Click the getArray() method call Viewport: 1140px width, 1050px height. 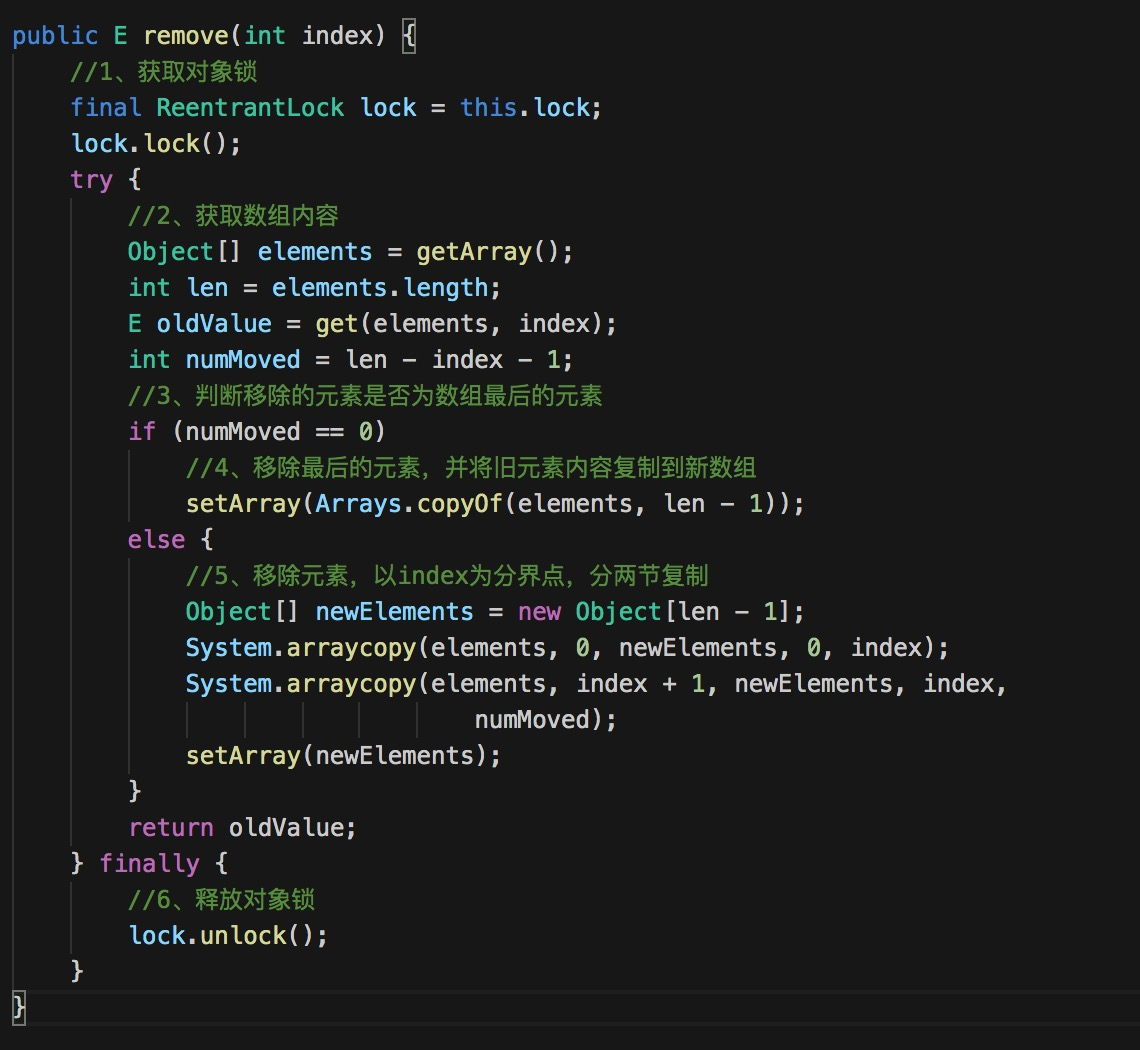(x=474, y=252)
